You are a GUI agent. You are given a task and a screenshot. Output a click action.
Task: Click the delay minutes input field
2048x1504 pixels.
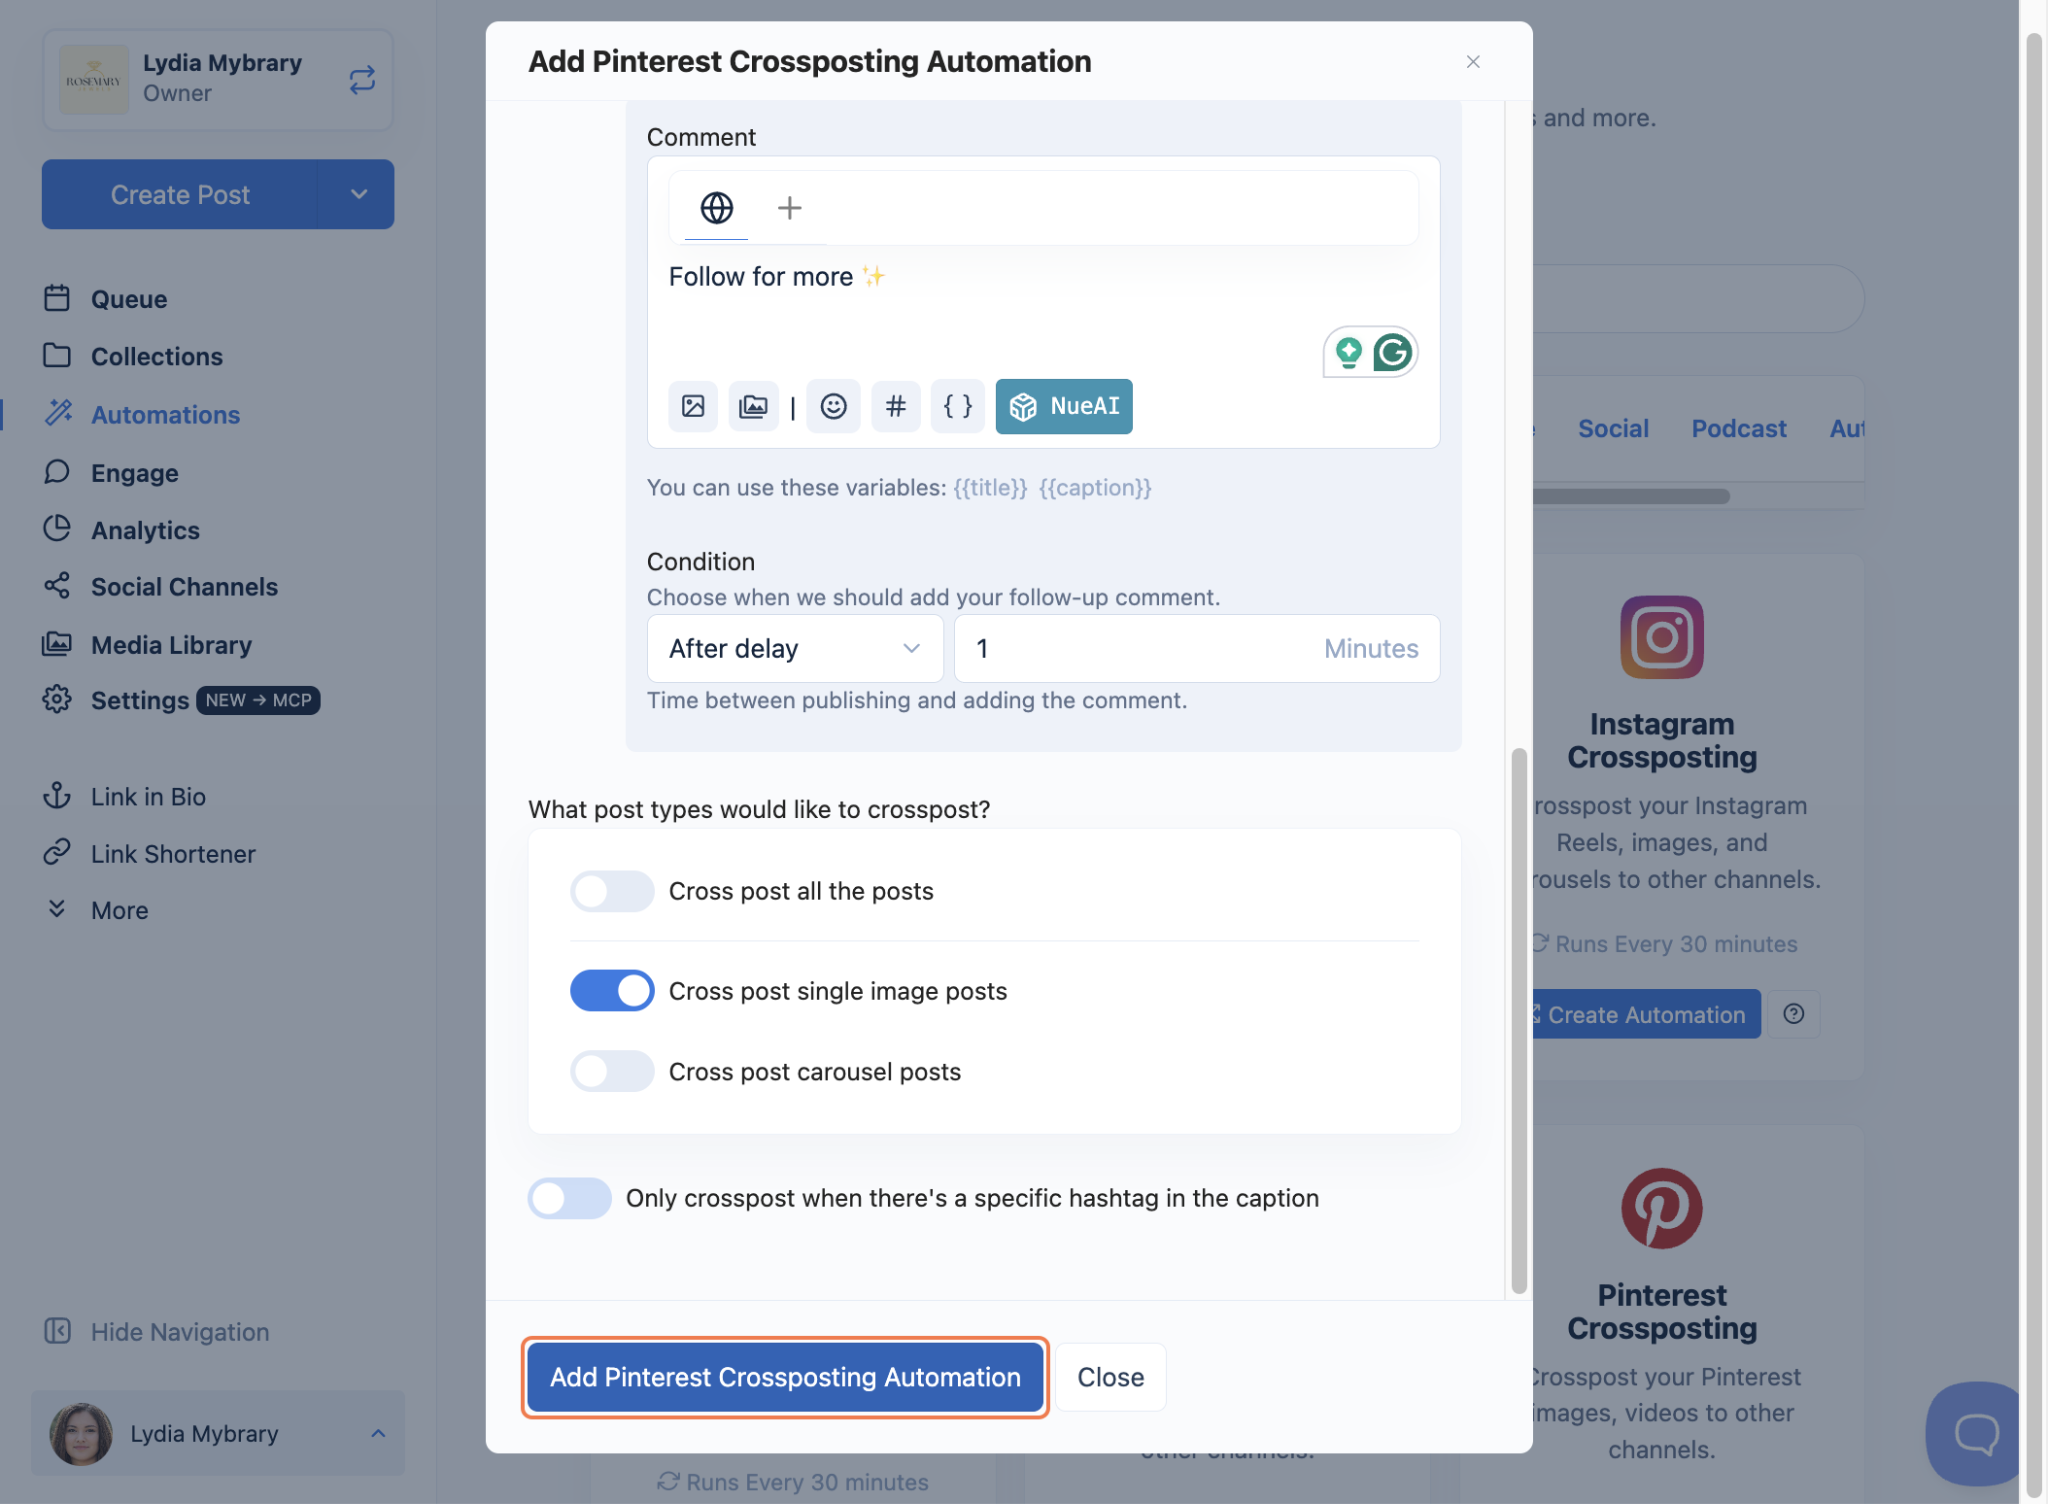1197,648
